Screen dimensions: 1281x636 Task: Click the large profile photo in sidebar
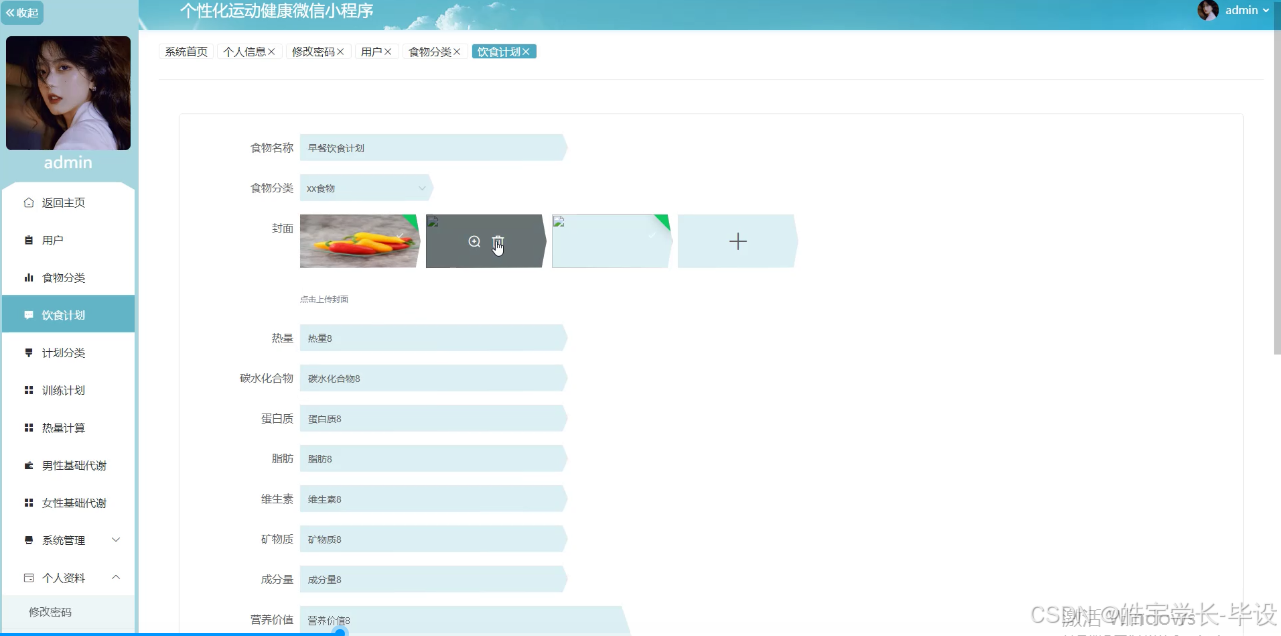click(x=68, y=93)
